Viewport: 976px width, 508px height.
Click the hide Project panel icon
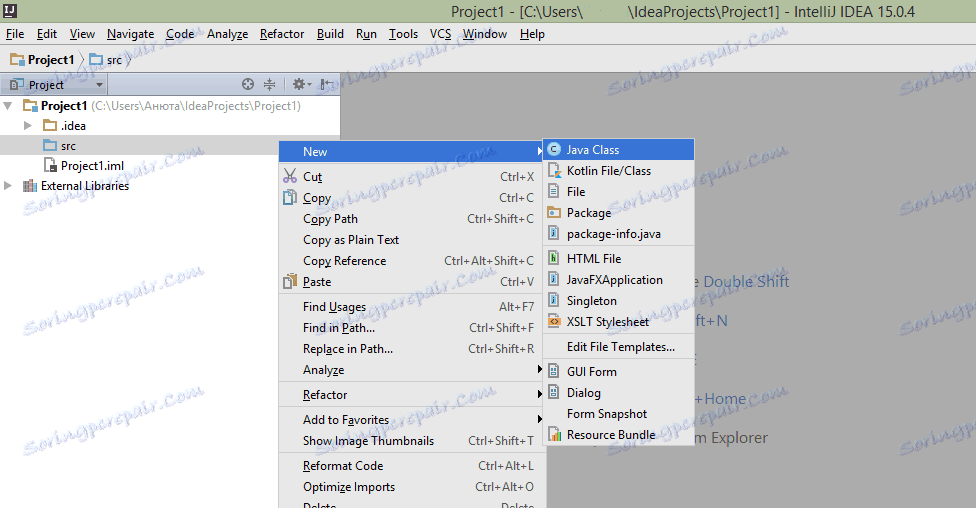[326, 84]
